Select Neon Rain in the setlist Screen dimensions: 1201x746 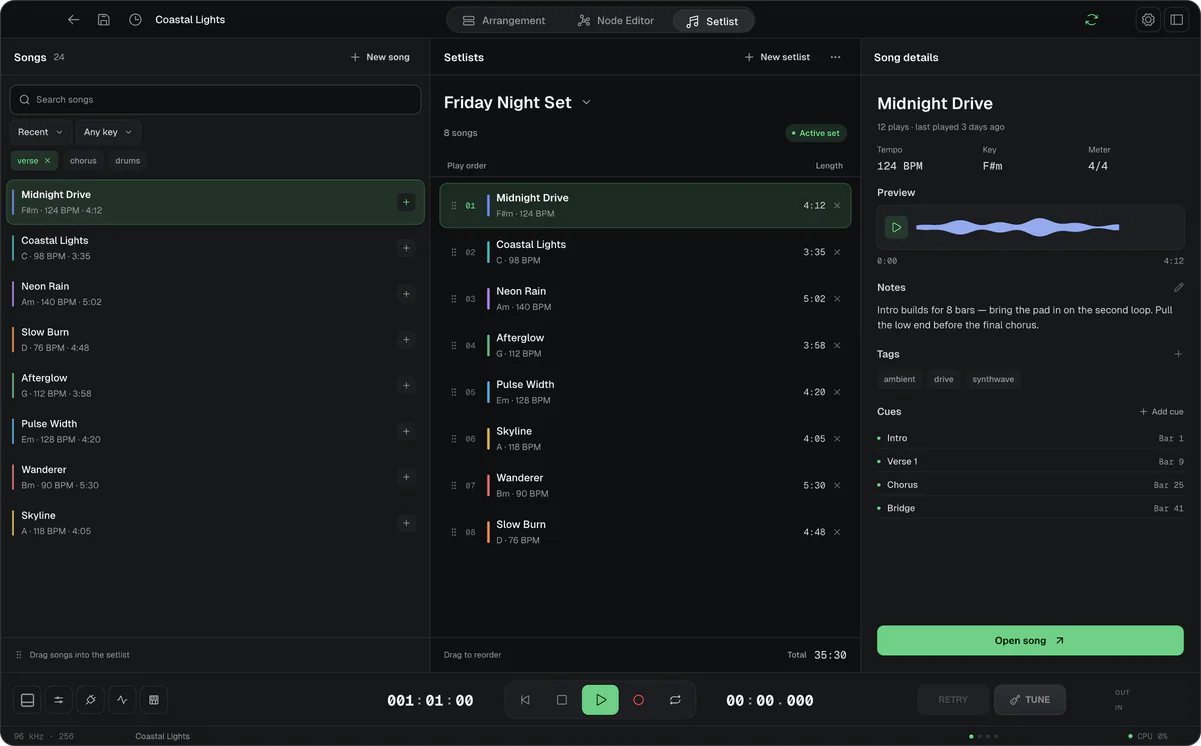coord(645,299)
